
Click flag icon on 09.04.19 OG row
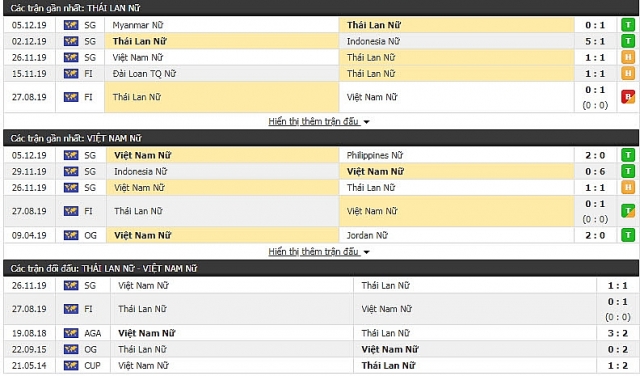71,235
